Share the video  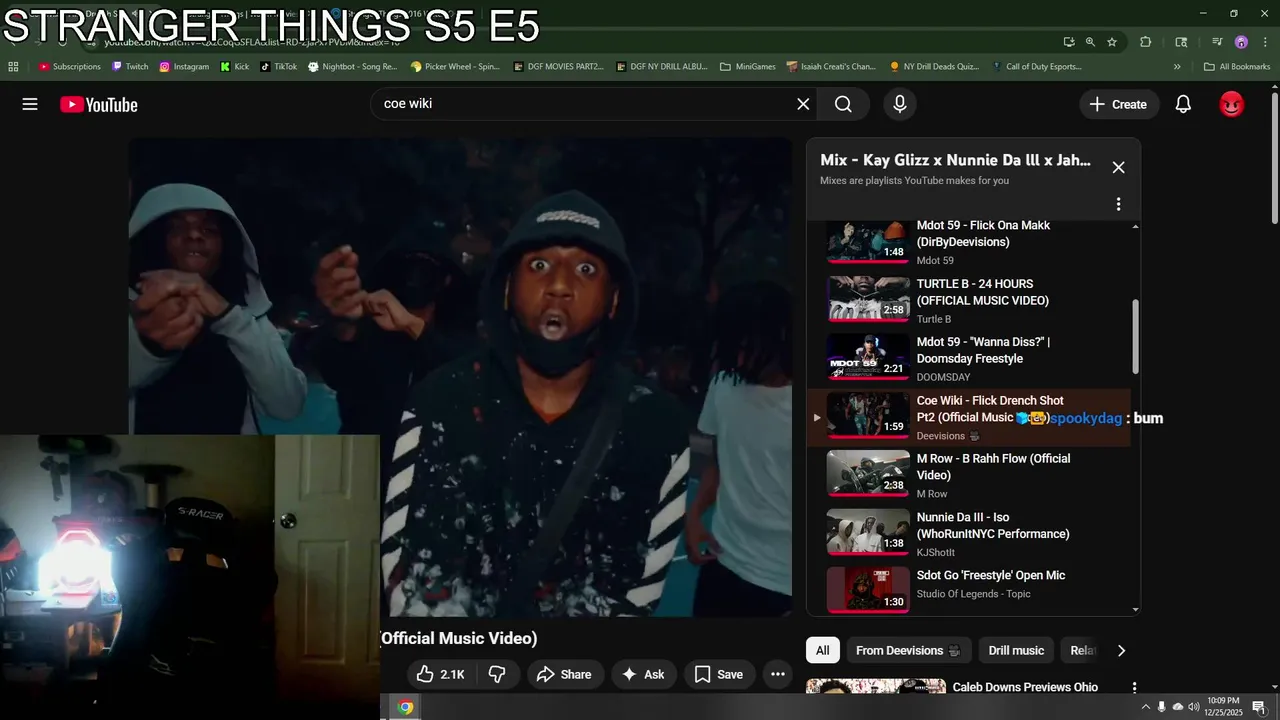[x=564, y=675]
